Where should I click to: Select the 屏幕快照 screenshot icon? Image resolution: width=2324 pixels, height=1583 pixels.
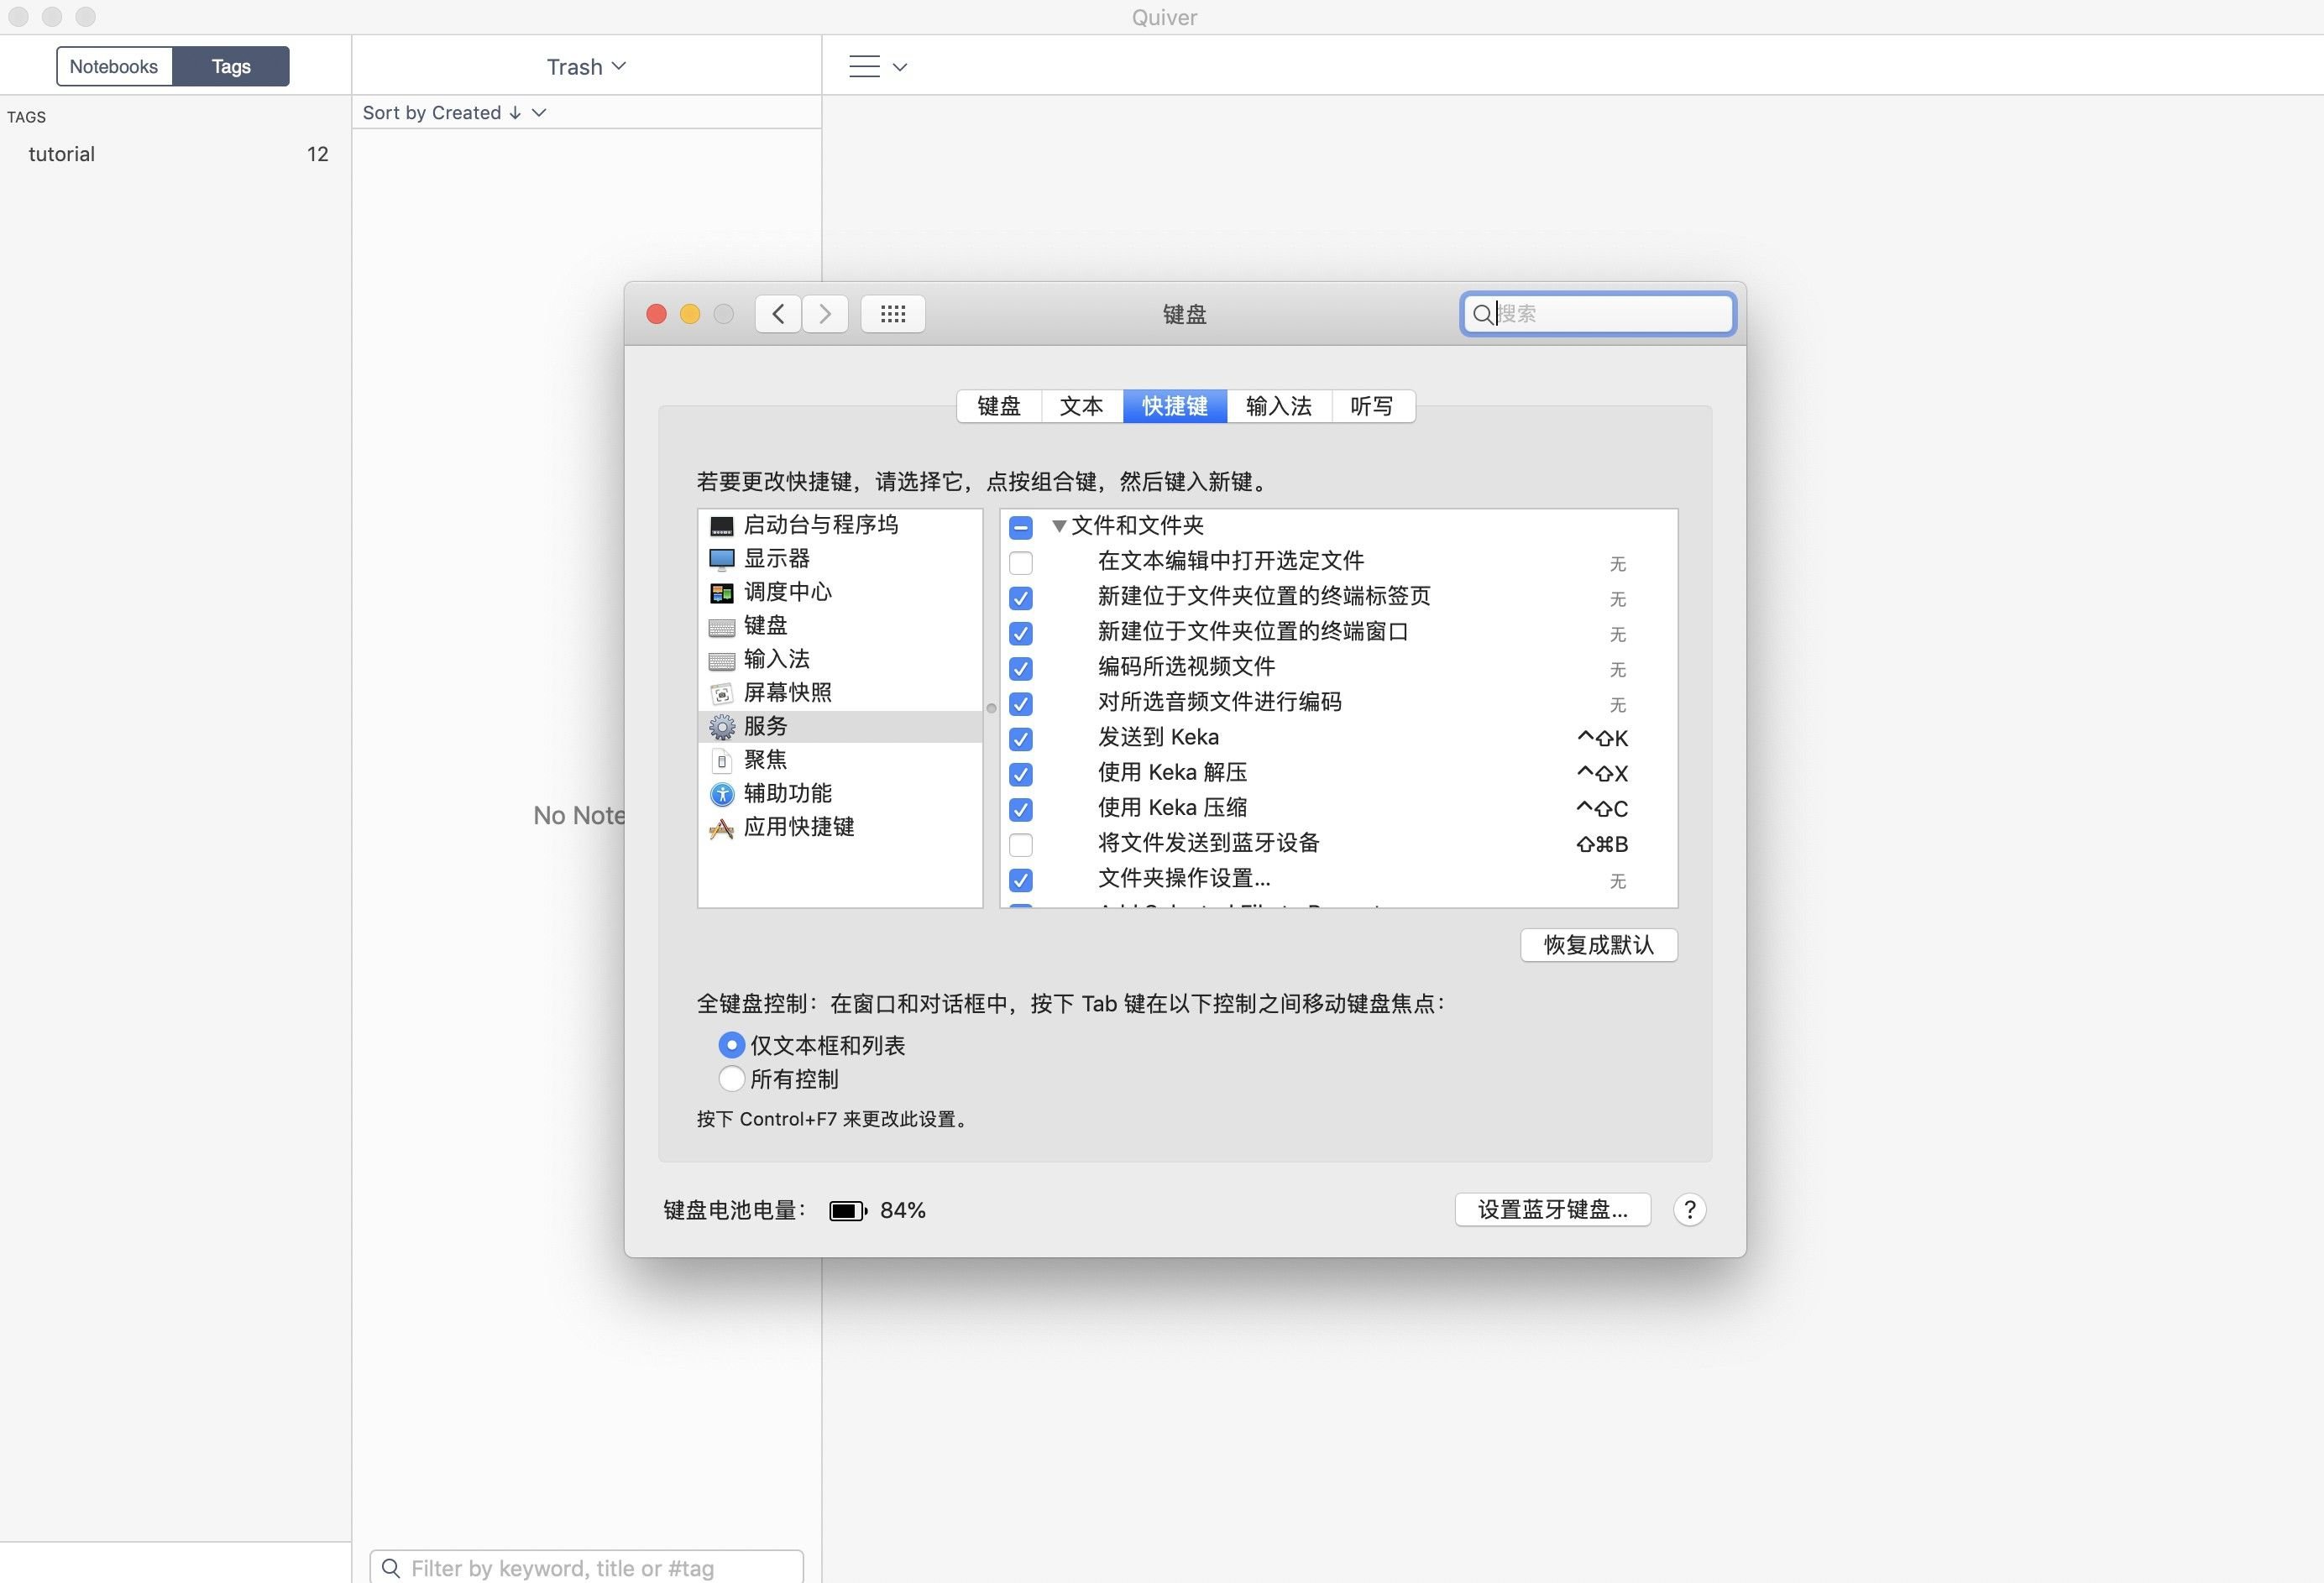(721, 693)
